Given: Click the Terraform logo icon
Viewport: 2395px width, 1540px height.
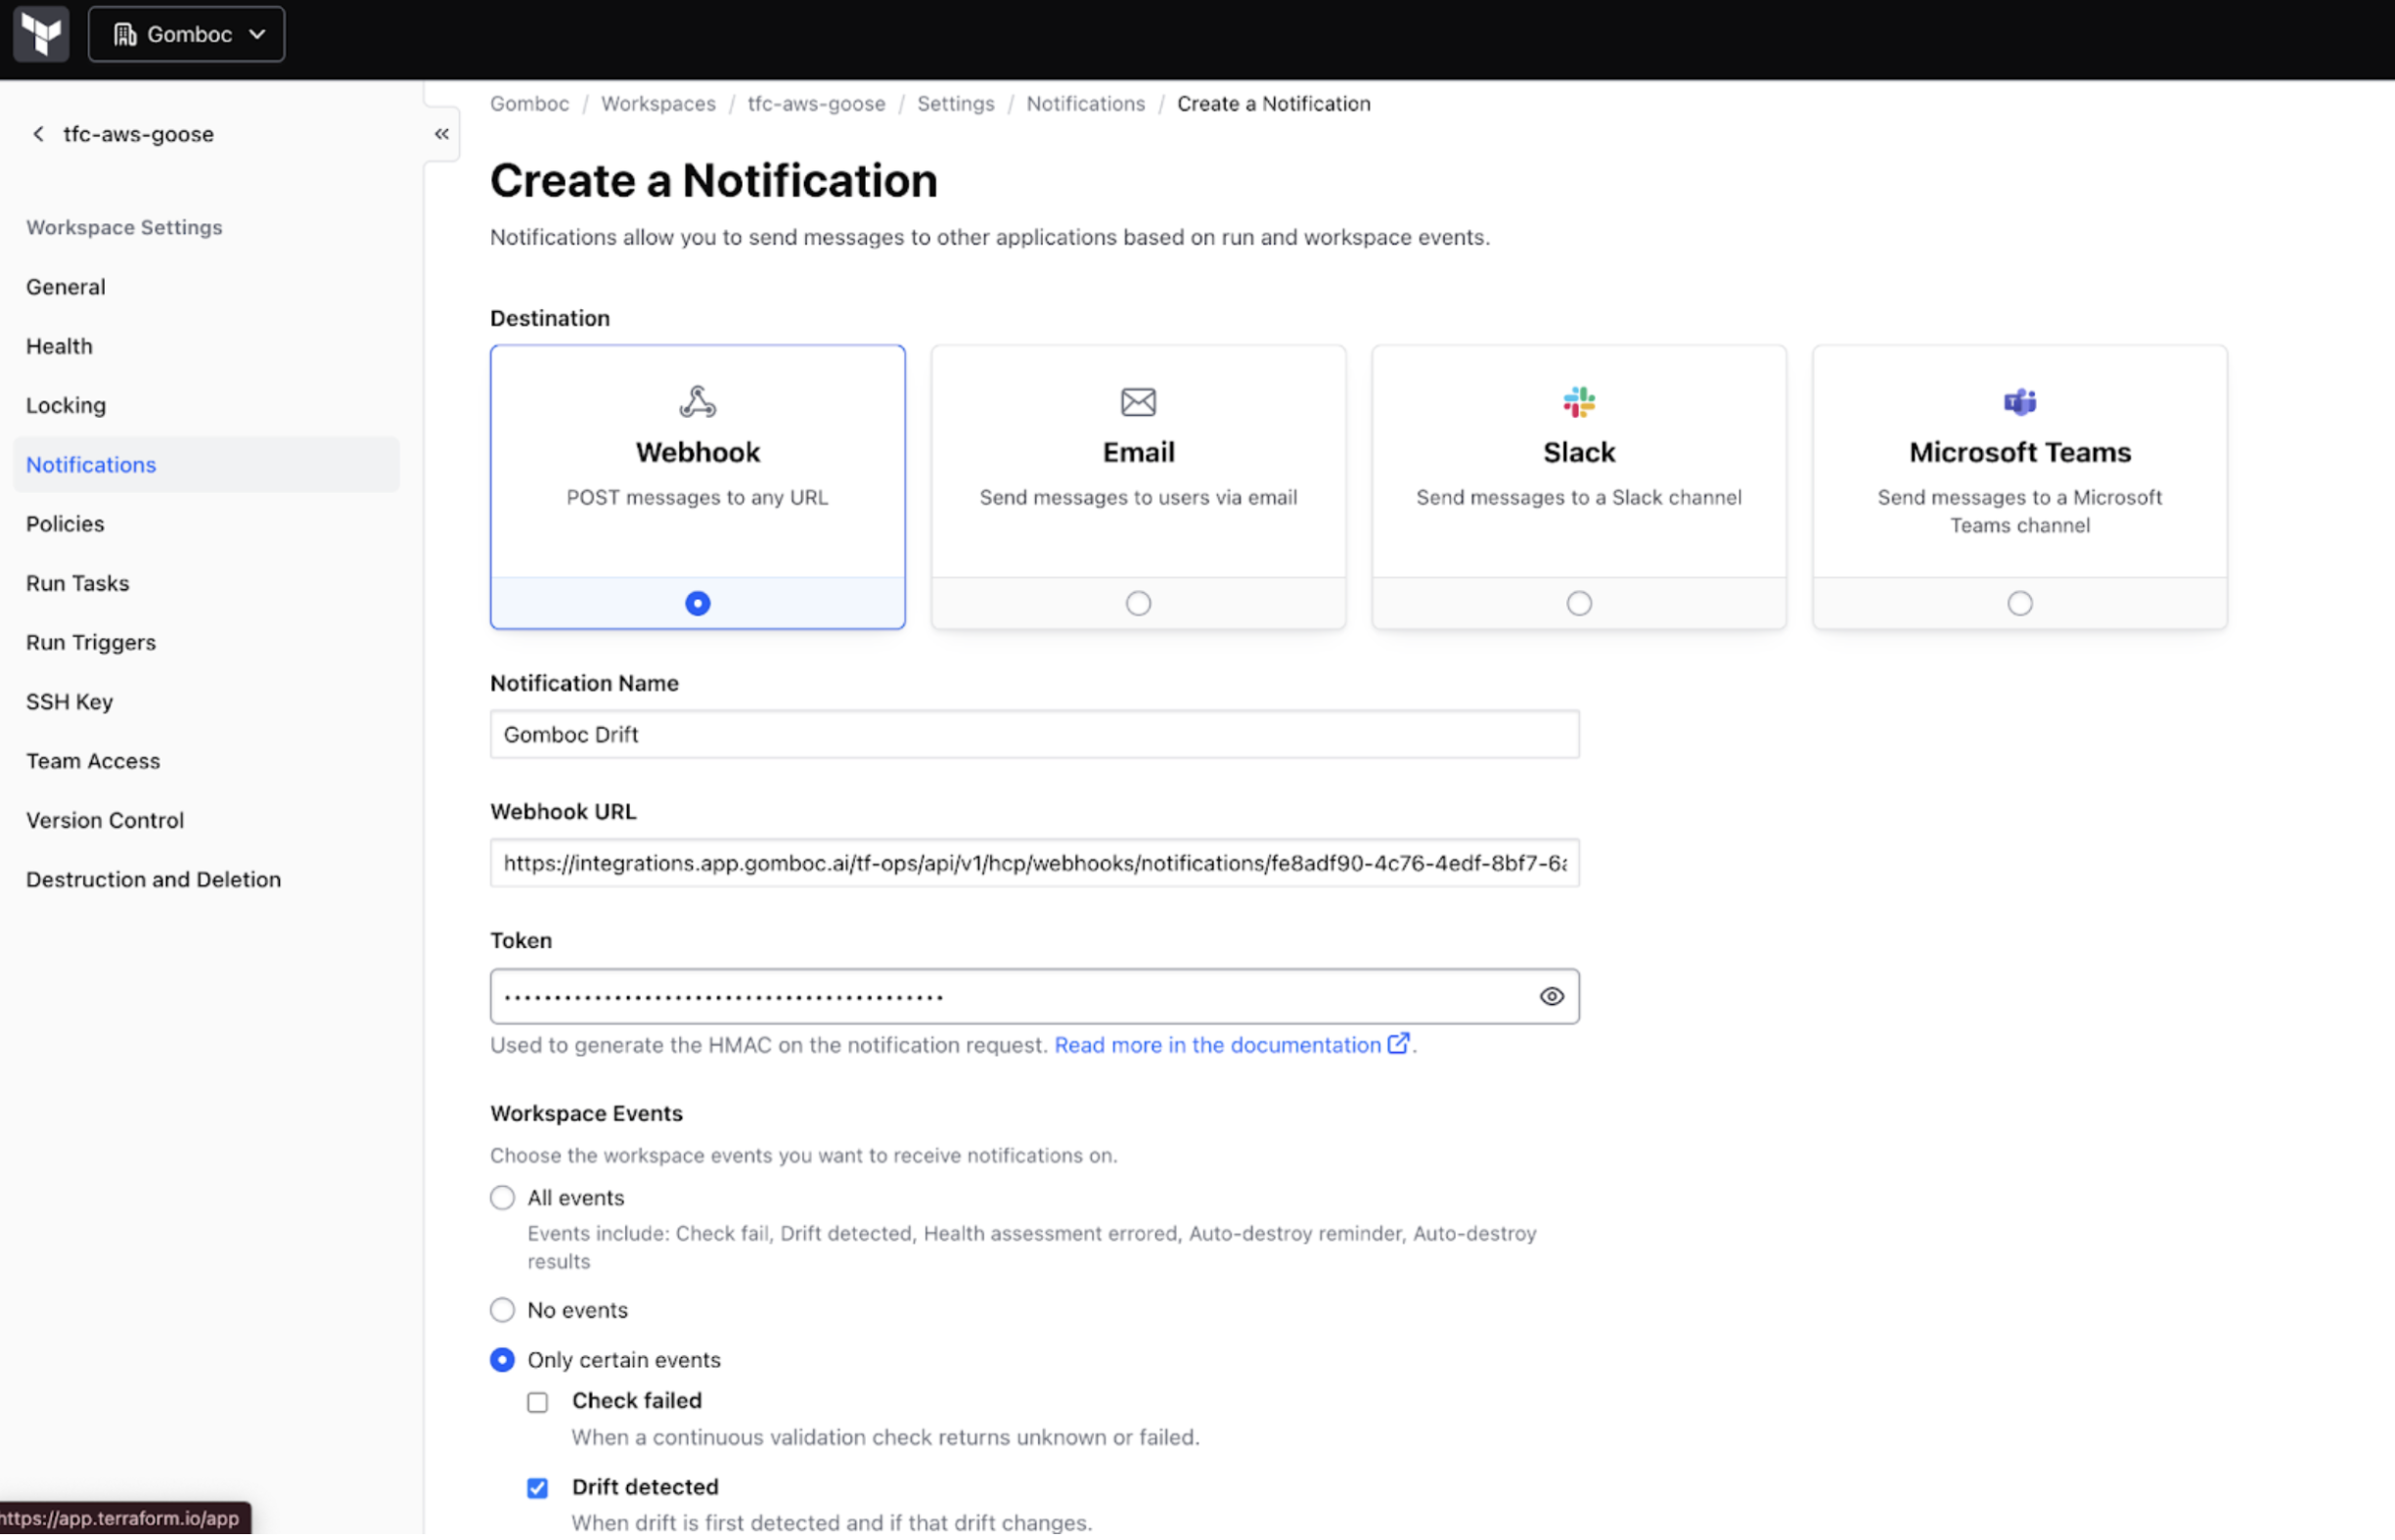Looking at the screenshot, I should point(41,34).
